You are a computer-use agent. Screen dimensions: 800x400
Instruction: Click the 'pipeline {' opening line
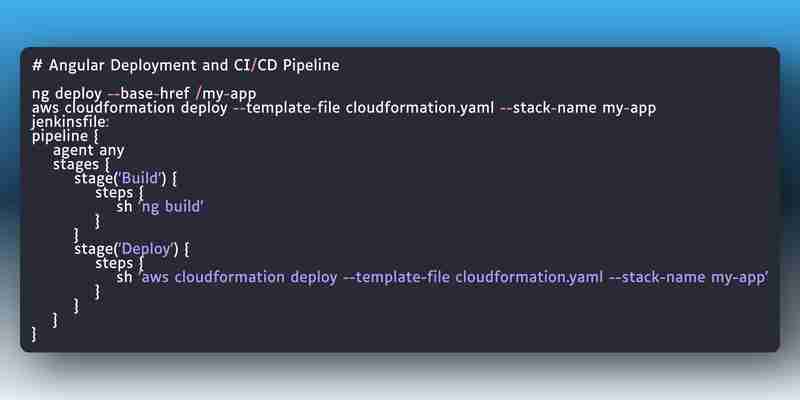point(65,137)
